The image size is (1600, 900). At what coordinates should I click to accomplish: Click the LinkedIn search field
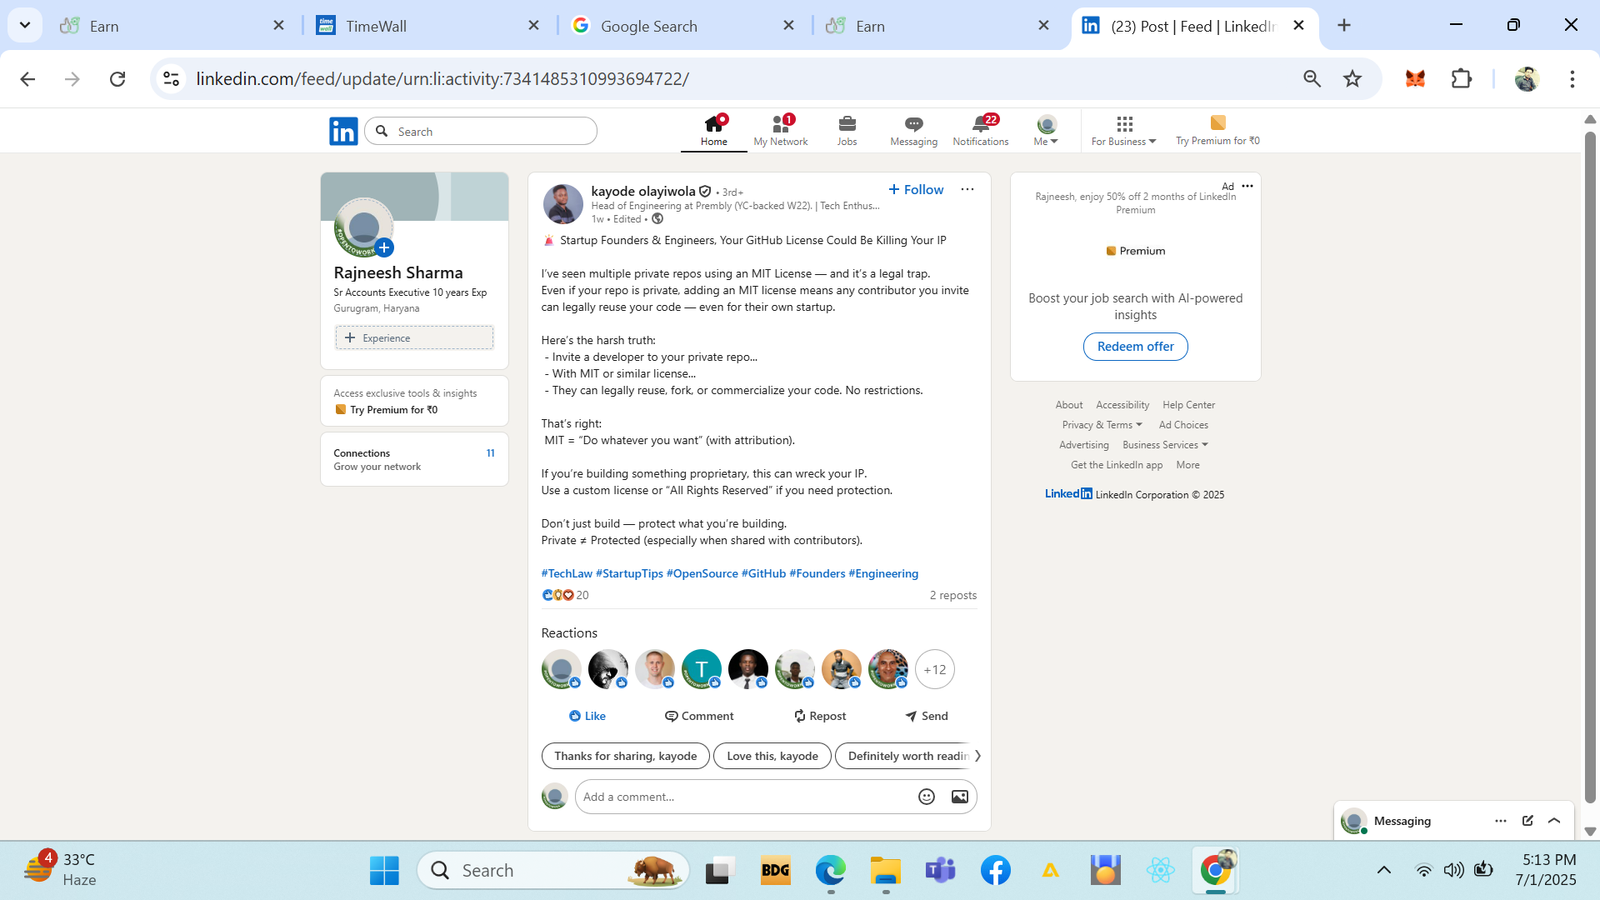pos(481,131)
